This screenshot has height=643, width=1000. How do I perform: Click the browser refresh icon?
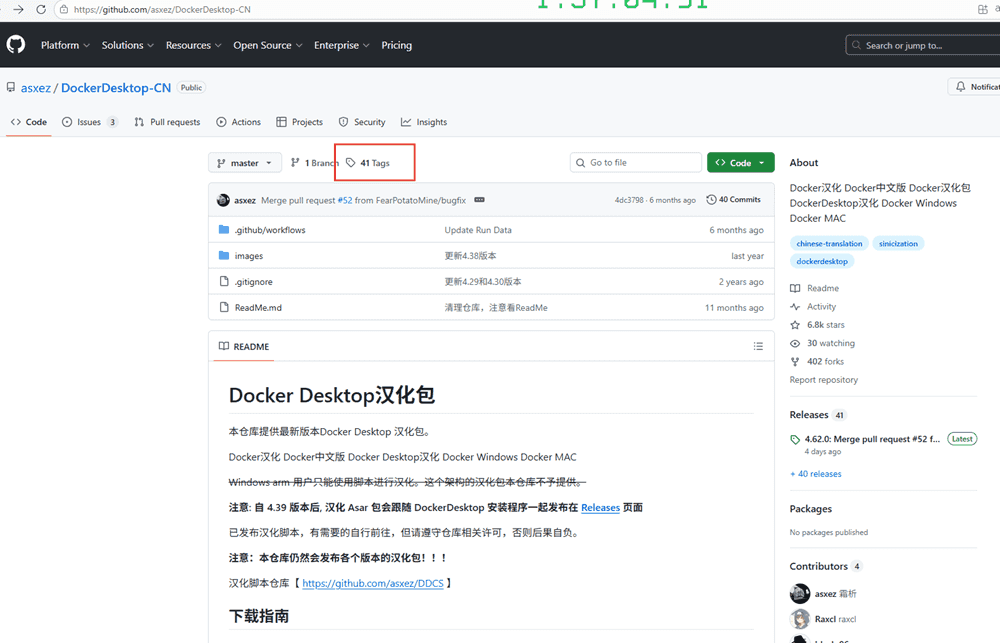pyautogui.click(x=41, y=9)
